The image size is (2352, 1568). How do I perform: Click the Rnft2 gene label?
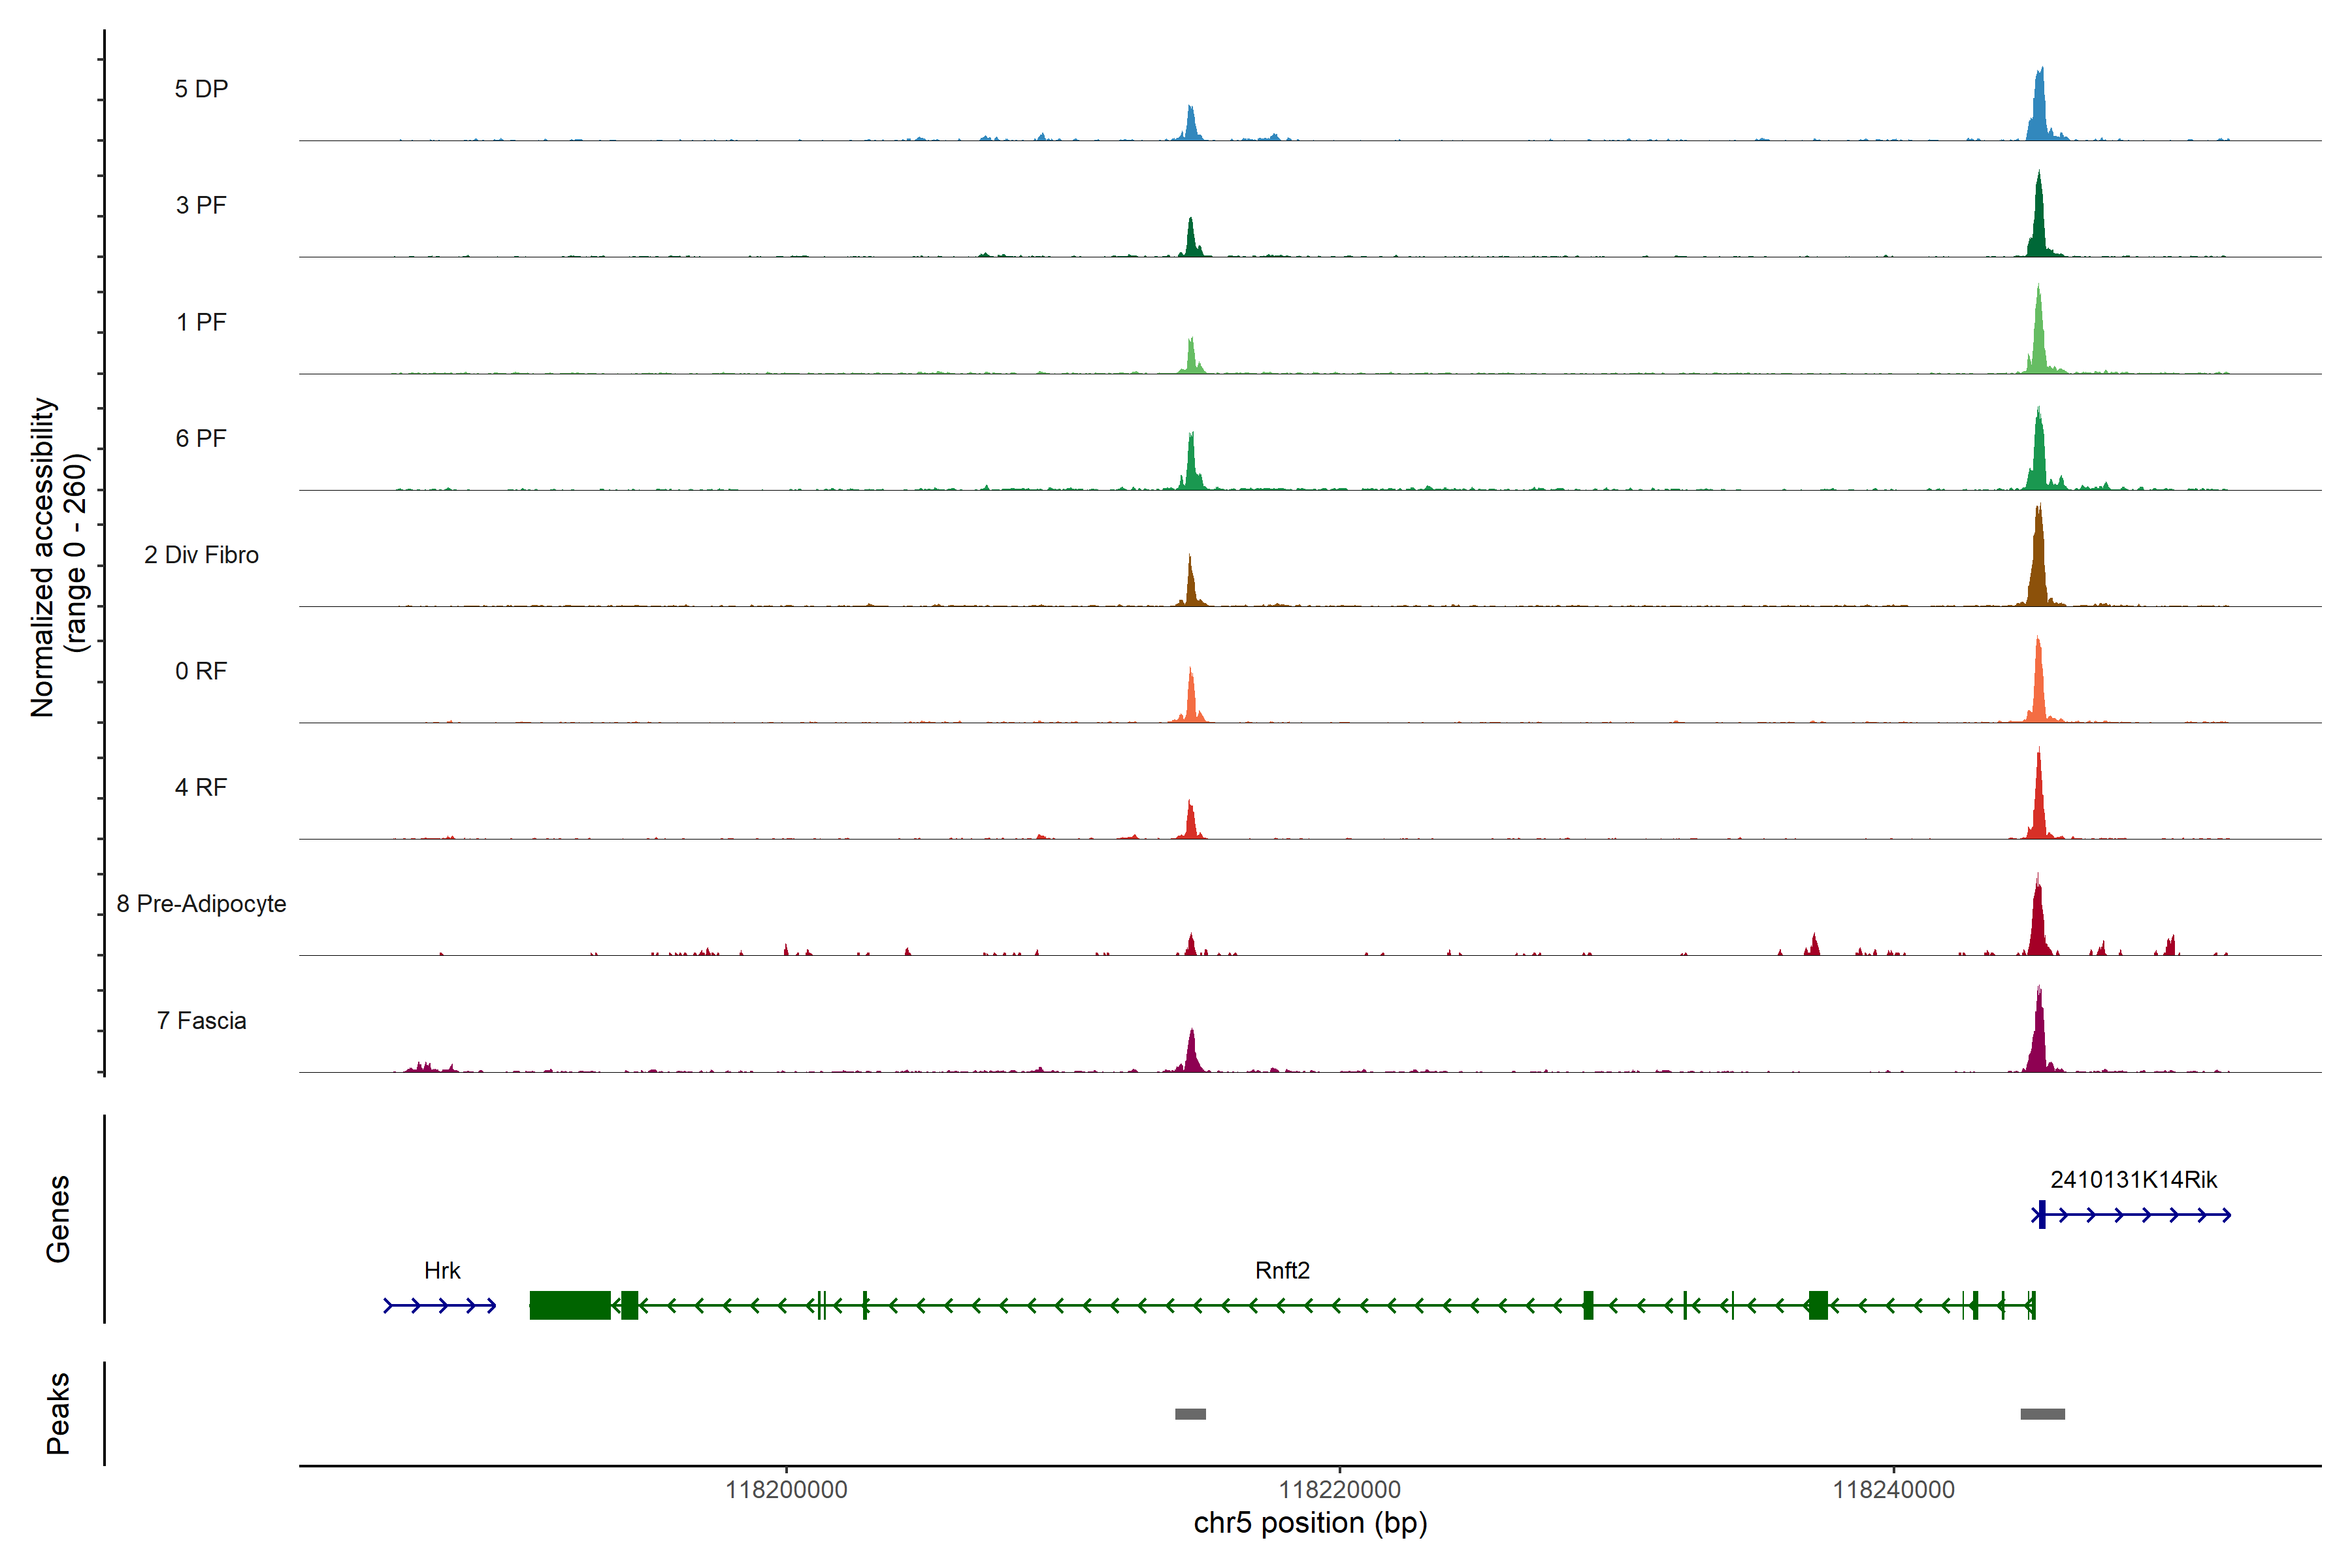pos(1282,1271)
